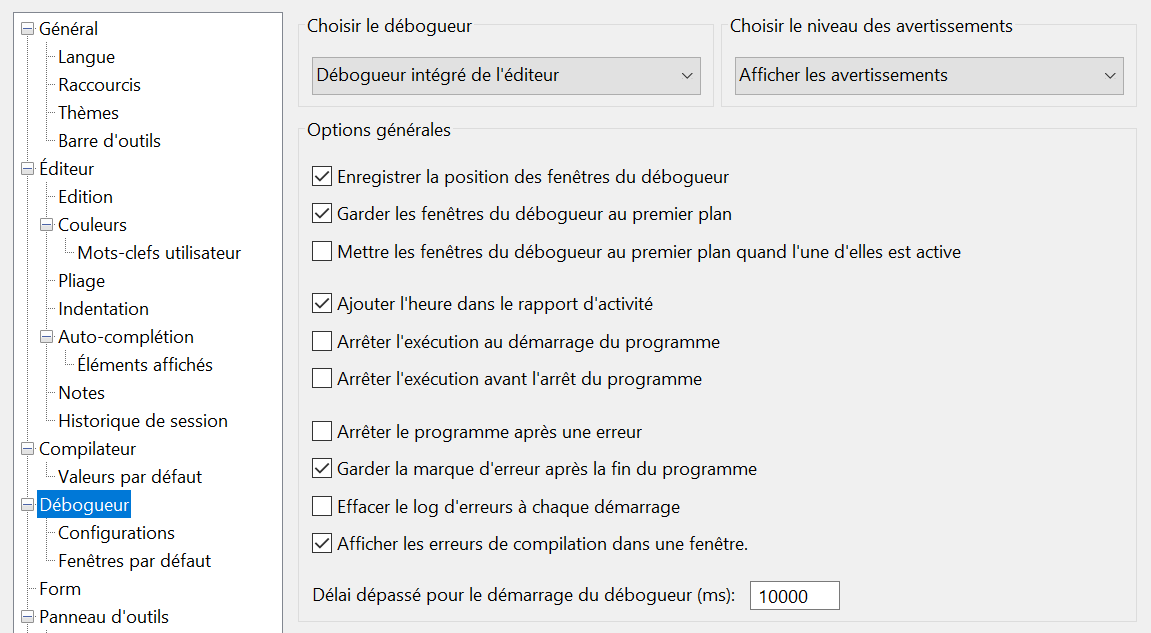
Task: Enable Arrêter l'exécution au démarrage du programme
Action: [322, 341]
